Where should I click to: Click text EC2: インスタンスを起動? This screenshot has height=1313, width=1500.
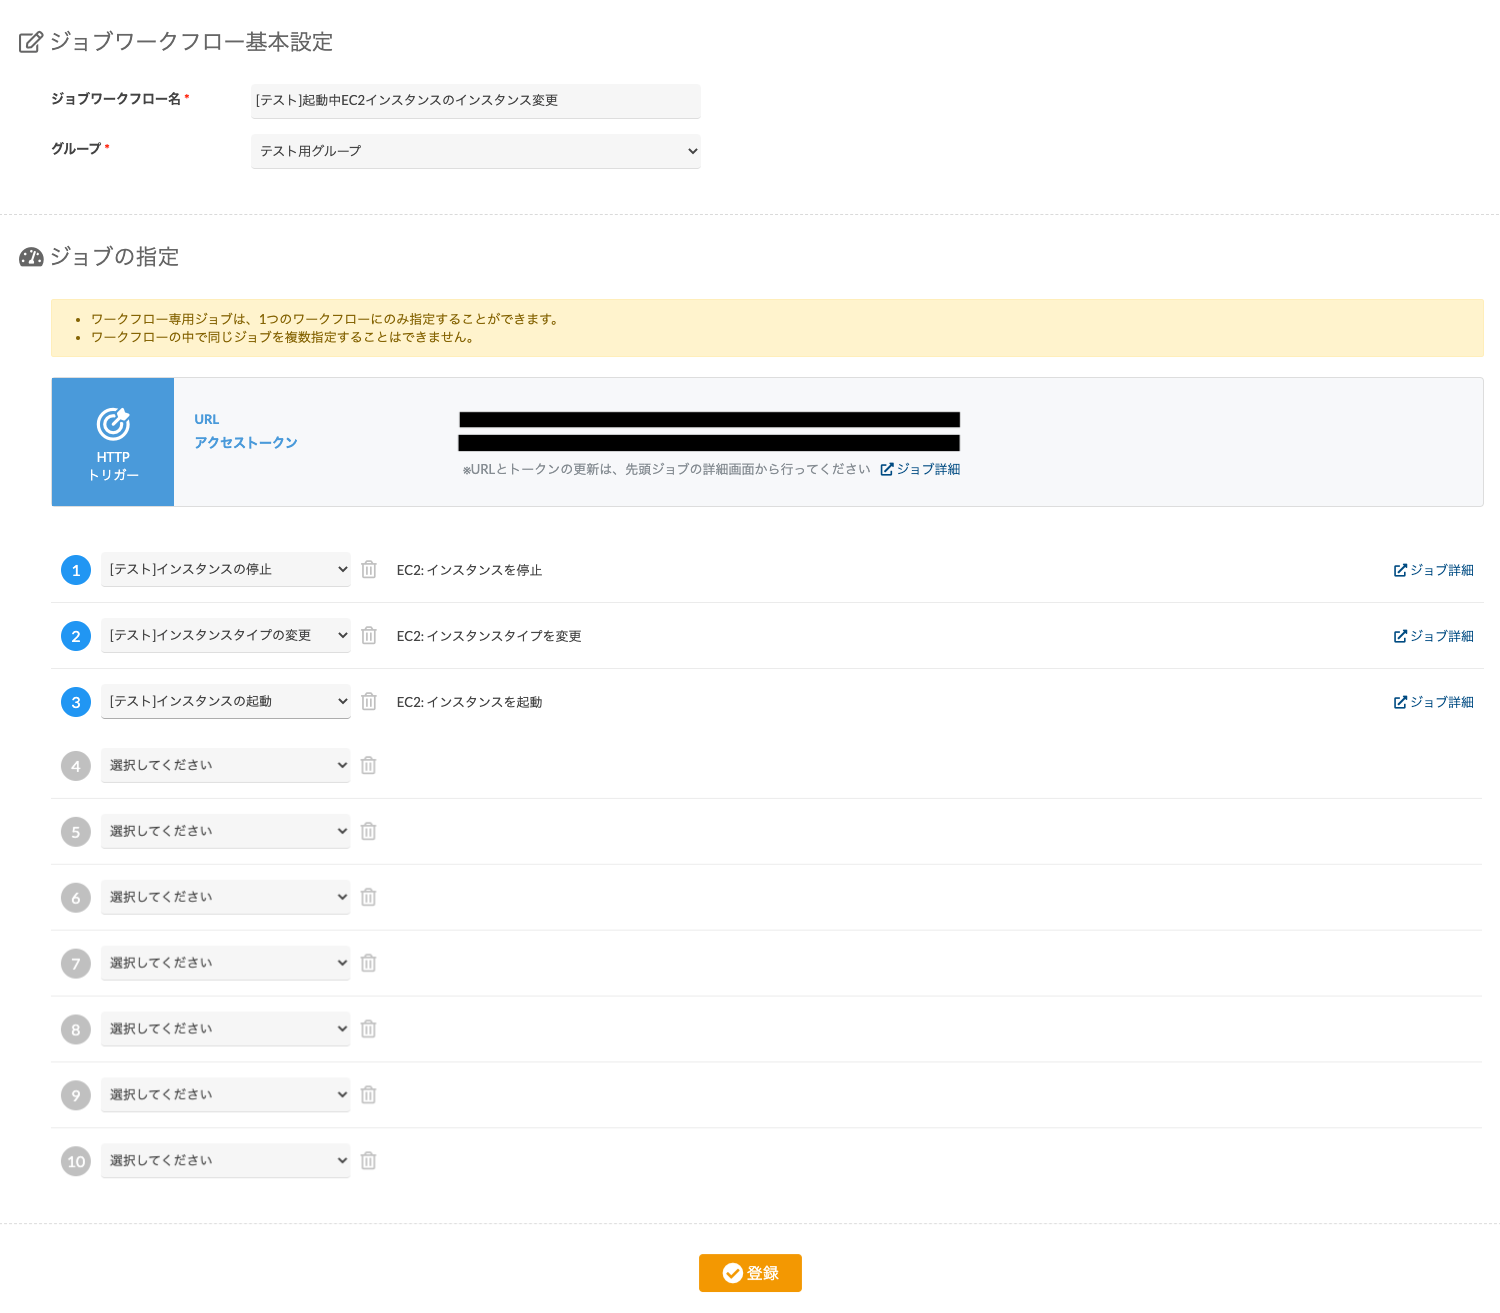(469, 702)
